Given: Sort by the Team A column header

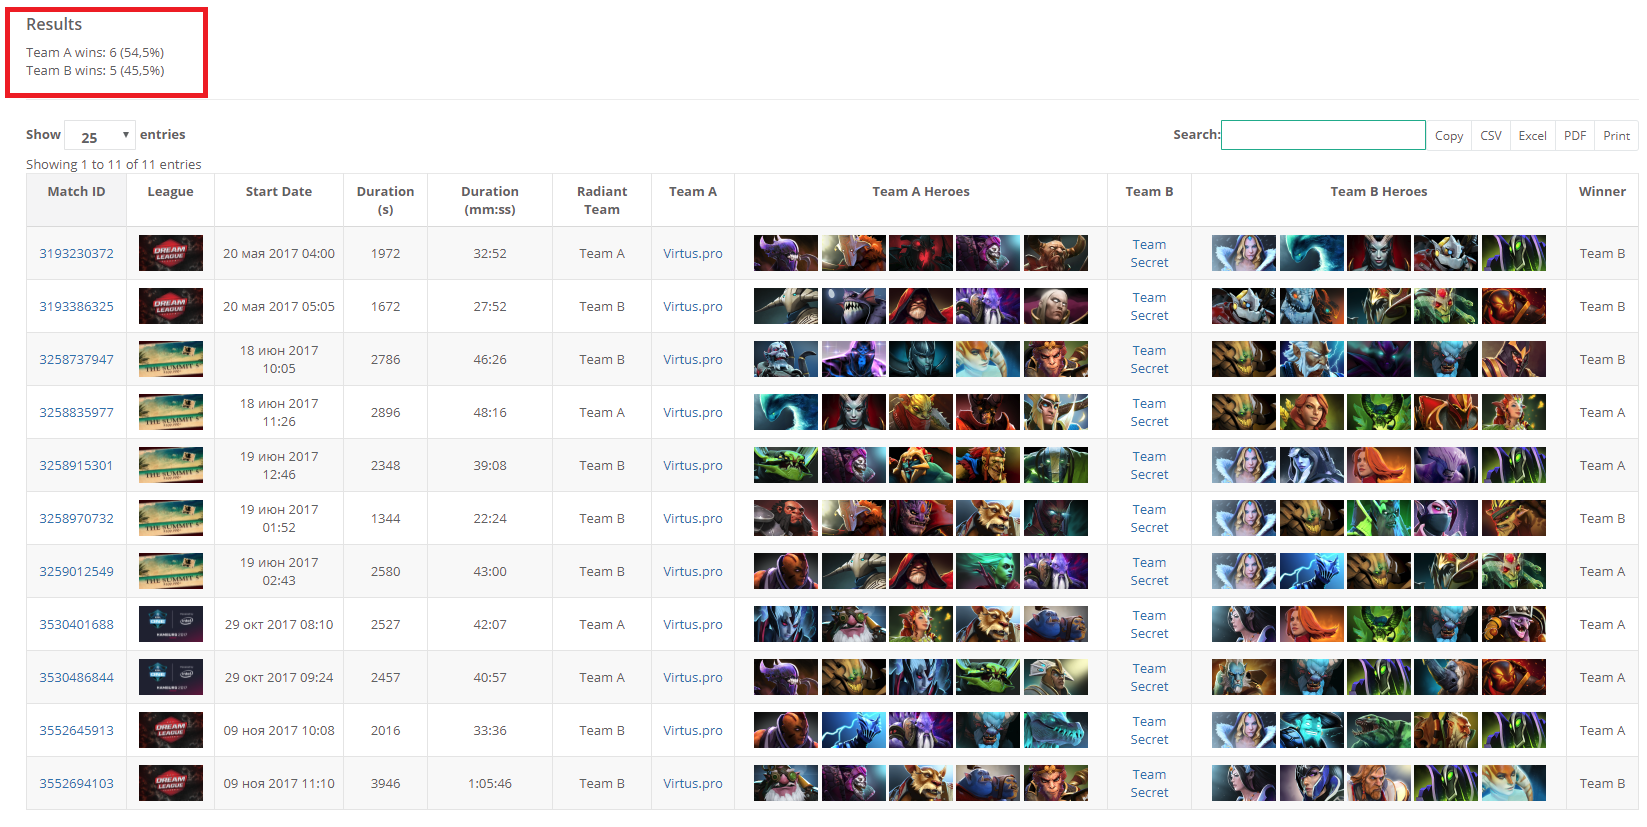Looking at the screenshot, I should coord(693,200).
